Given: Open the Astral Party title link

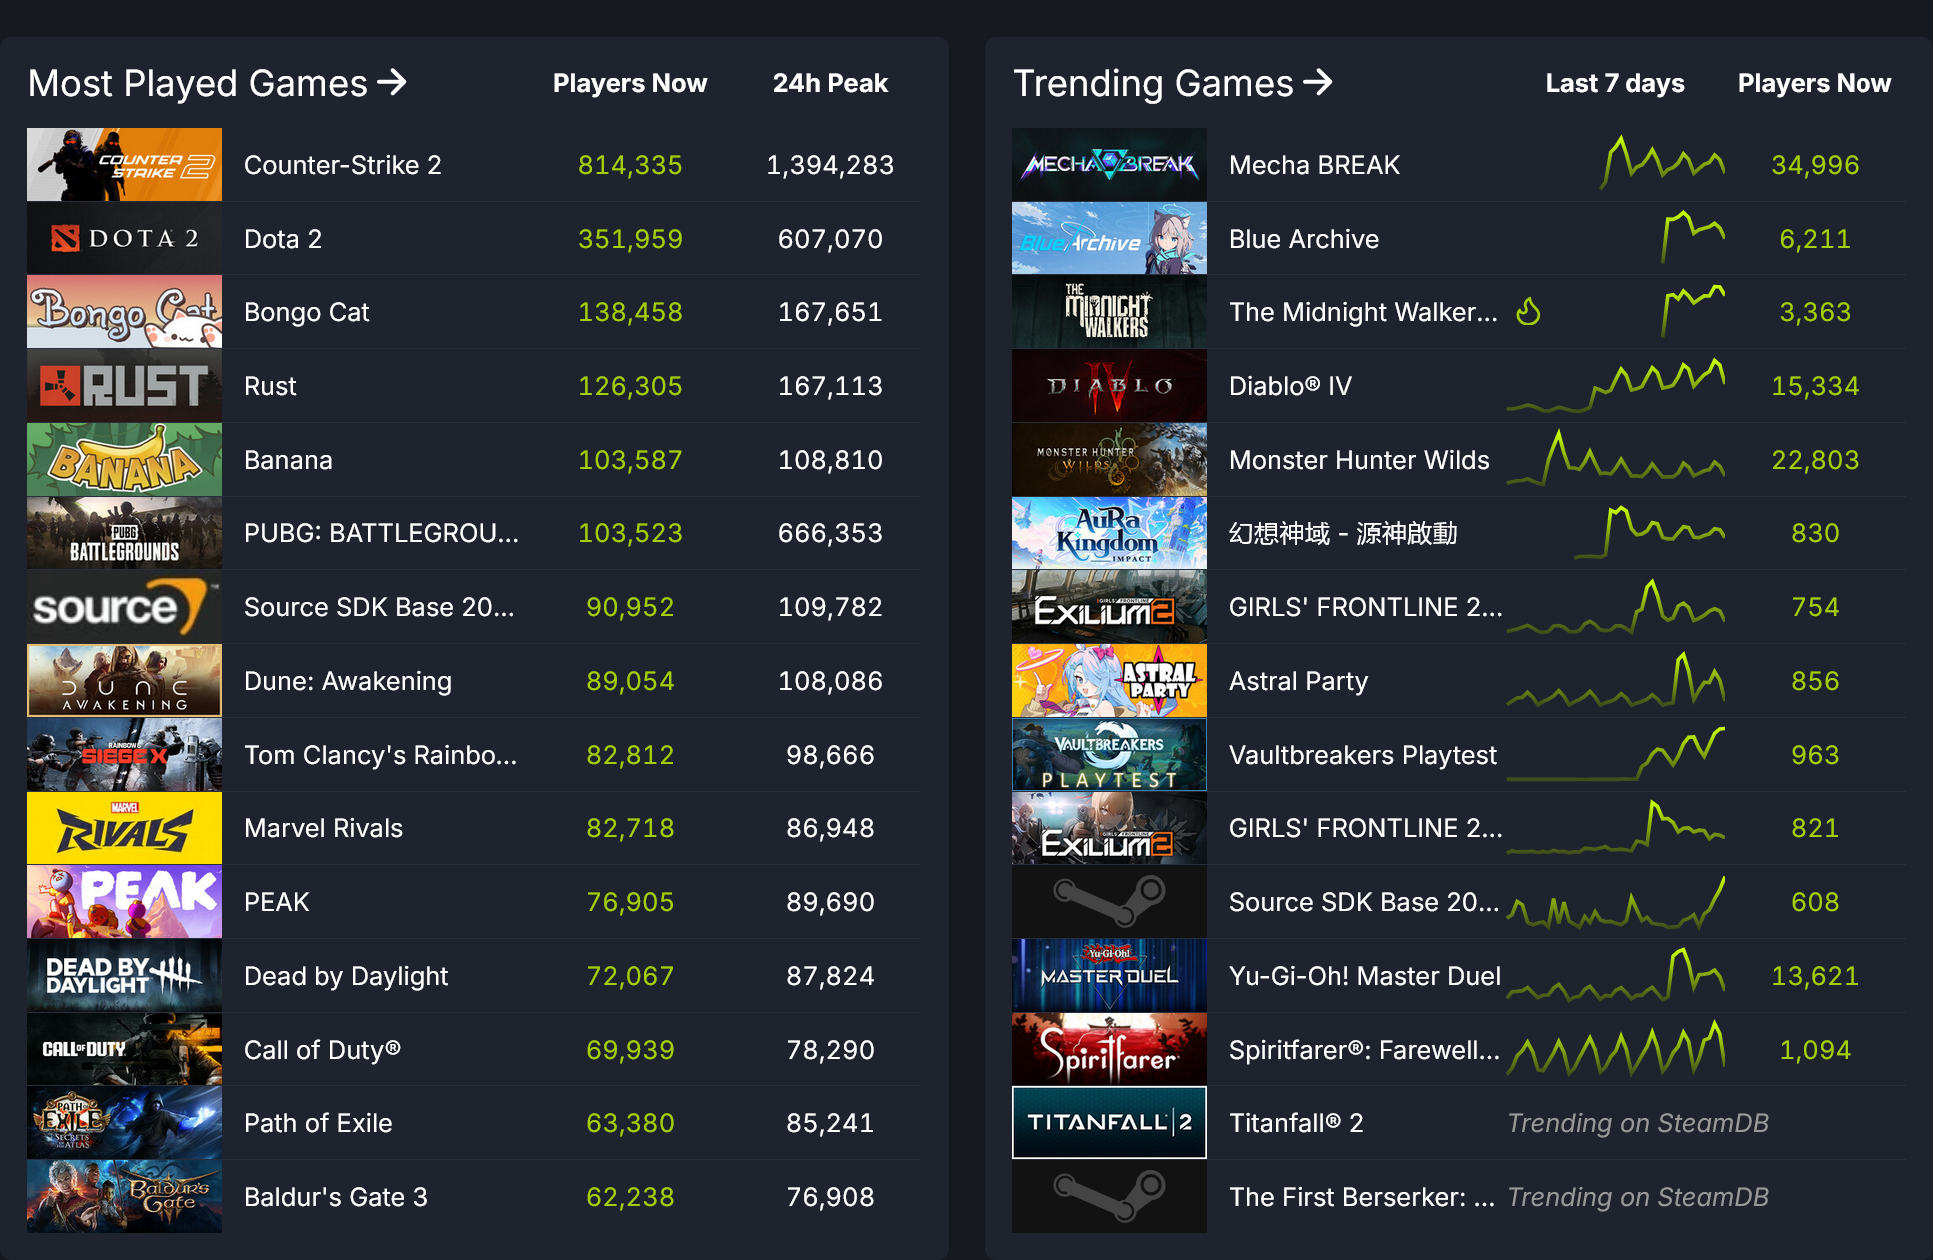Looking at the screenshot, I should pyautogui.click(x=1298, y=681).
